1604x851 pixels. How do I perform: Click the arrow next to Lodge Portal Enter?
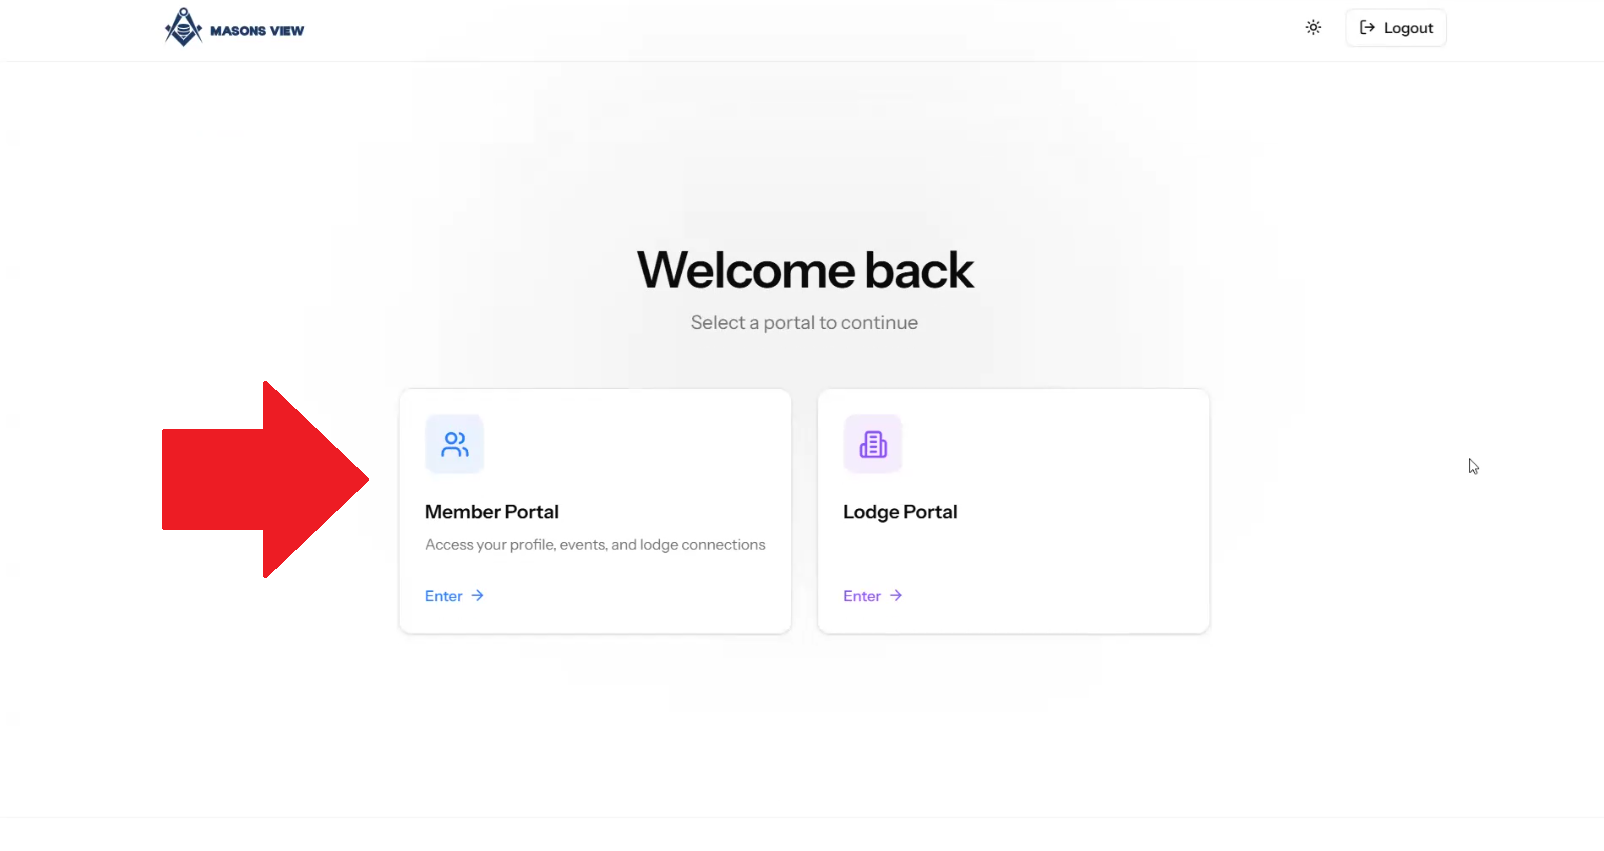pyautogui.click(x=896, y=596)
